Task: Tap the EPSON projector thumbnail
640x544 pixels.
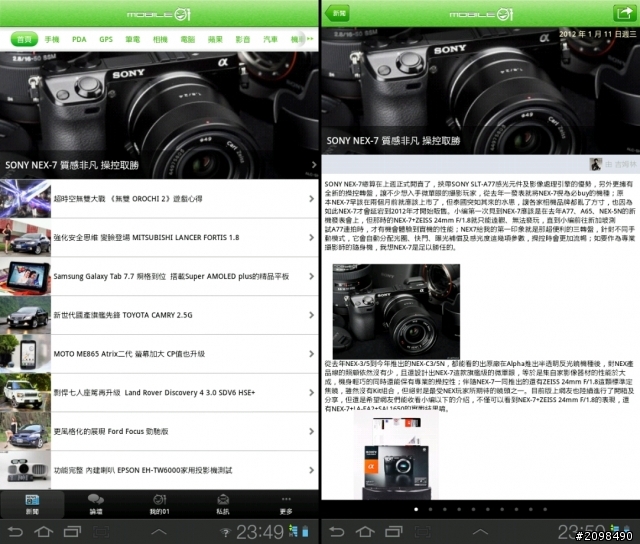Action: [x=25, y=470]
